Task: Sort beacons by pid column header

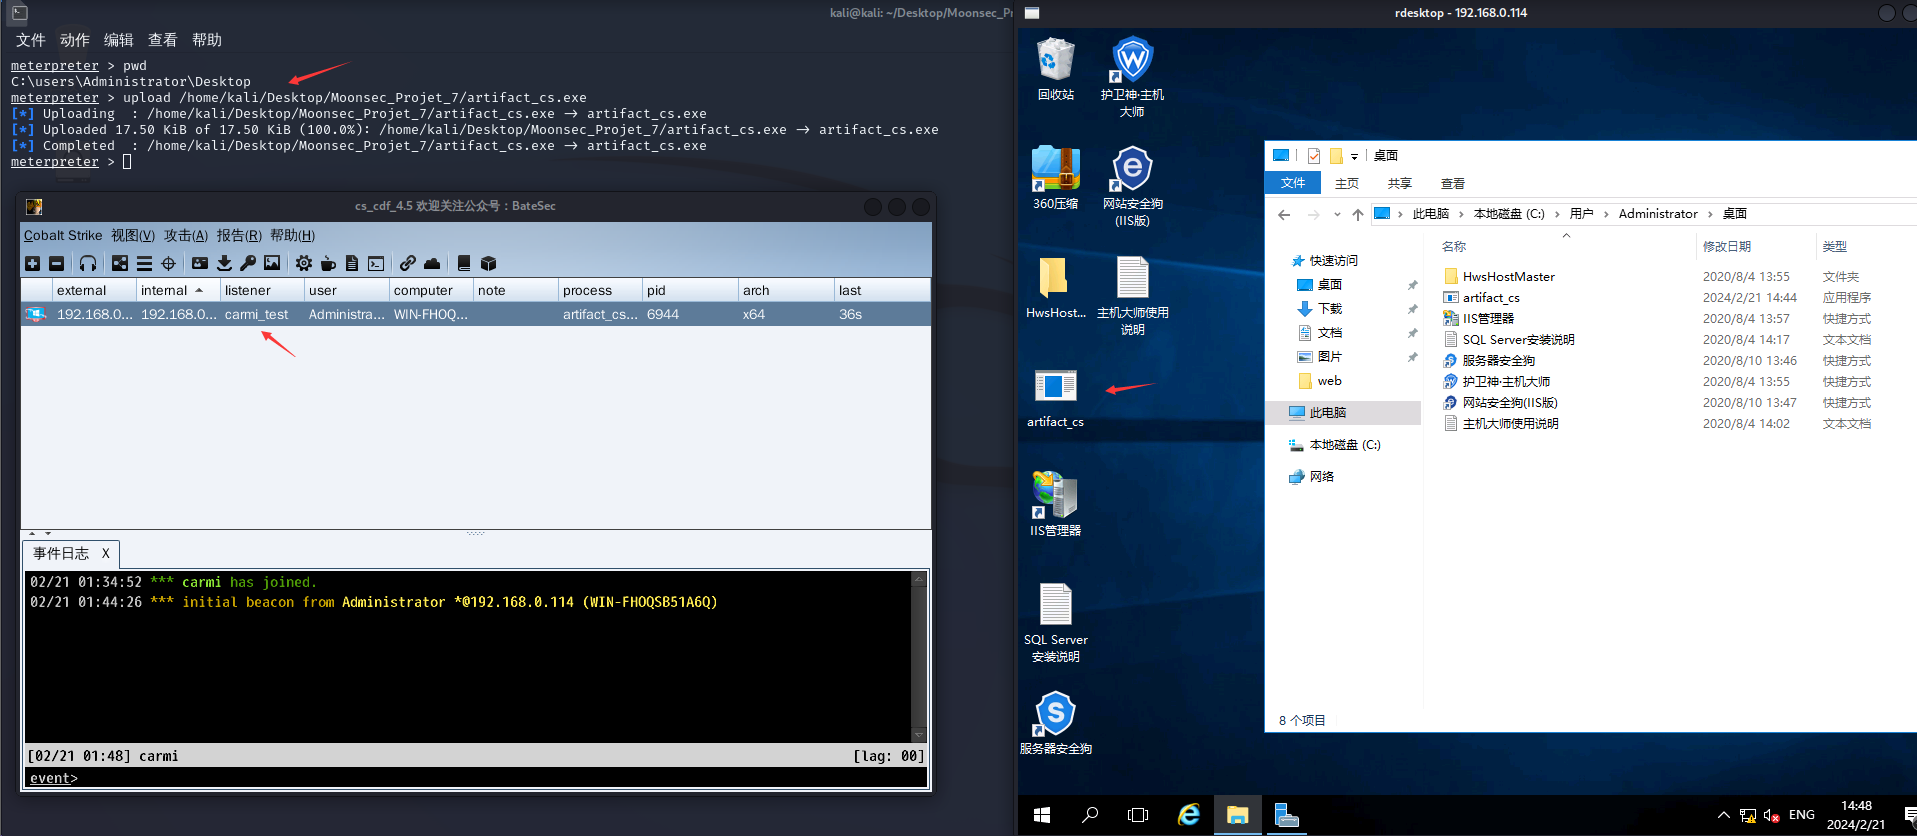Action: 692,291
